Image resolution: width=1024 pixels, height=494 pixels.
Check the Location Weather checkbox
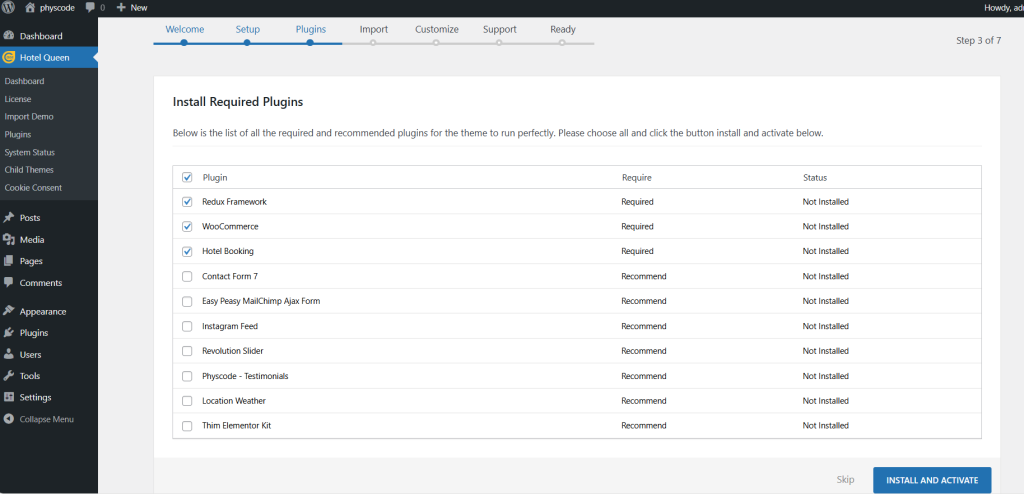(x=187, y=401)
